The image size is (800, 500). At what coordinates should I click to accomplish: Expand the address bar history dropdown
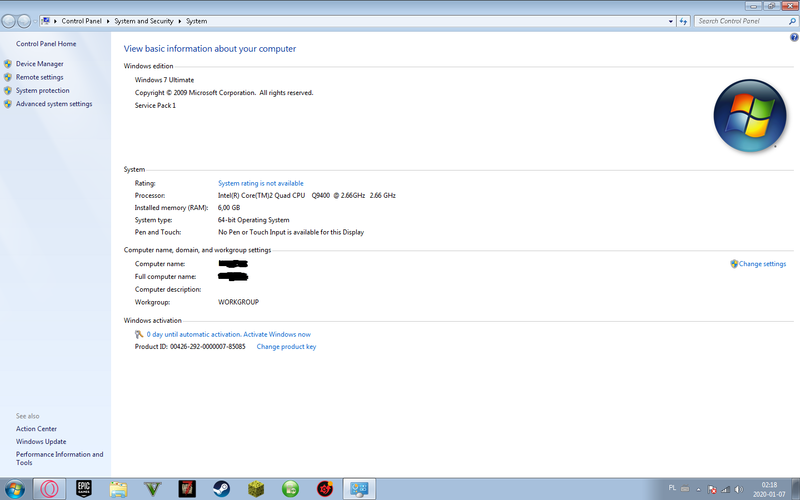[x=670, y=21]
